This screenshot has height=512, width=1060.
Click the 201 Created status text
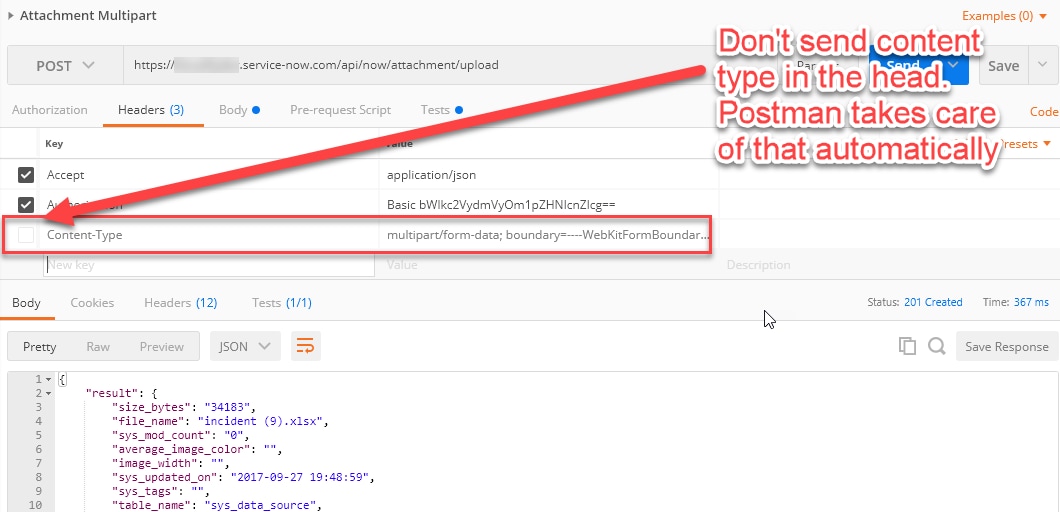click(x=933, y=302)
